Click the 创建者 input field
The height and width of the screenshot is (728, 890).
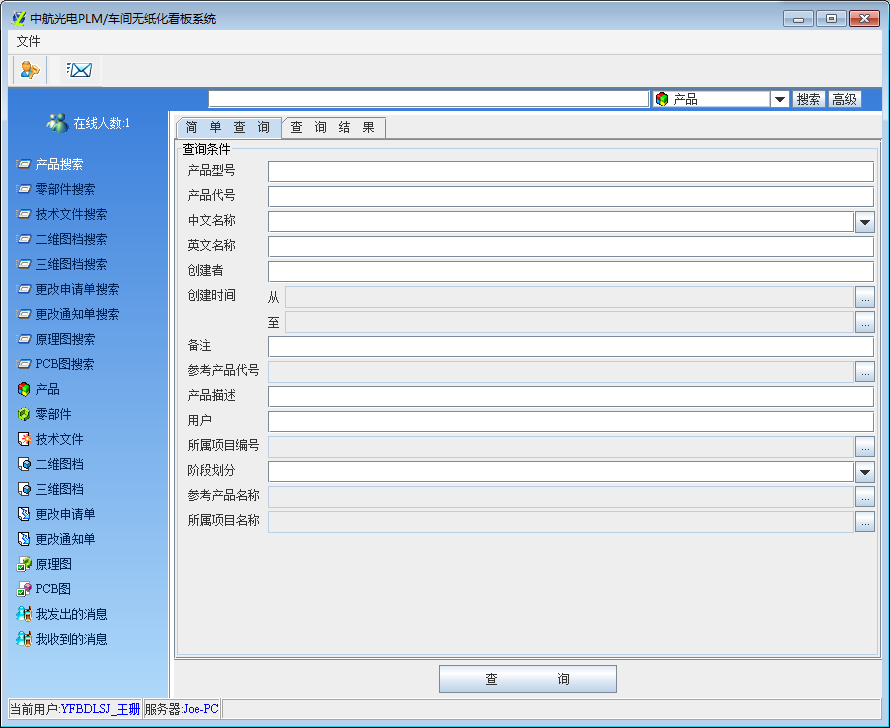click(x=571, y=271)
